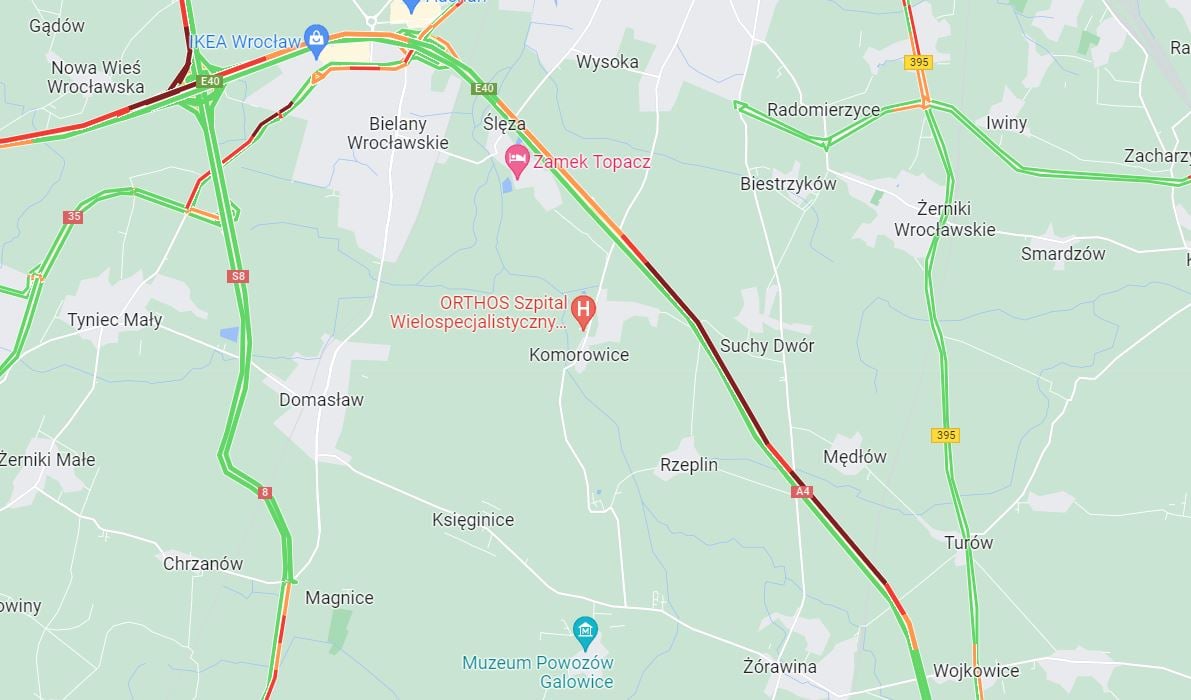The width and height of the screenshot is (1191, 700).
Task: Select the ORTHOS Szpital hospital marker
Action: [583, 311]
